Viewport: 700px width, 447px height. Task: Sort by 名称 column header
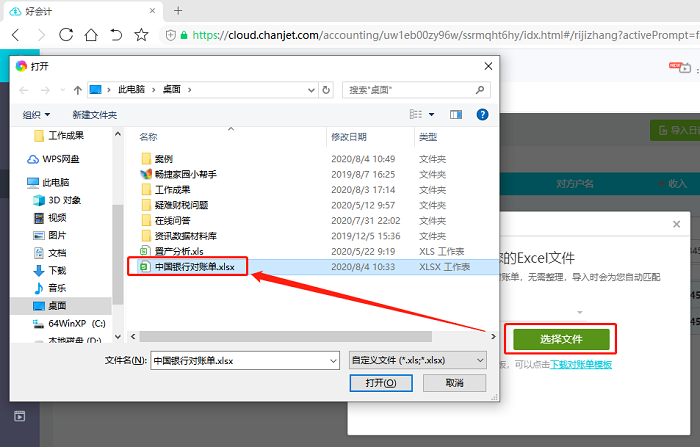coord(148,137)
